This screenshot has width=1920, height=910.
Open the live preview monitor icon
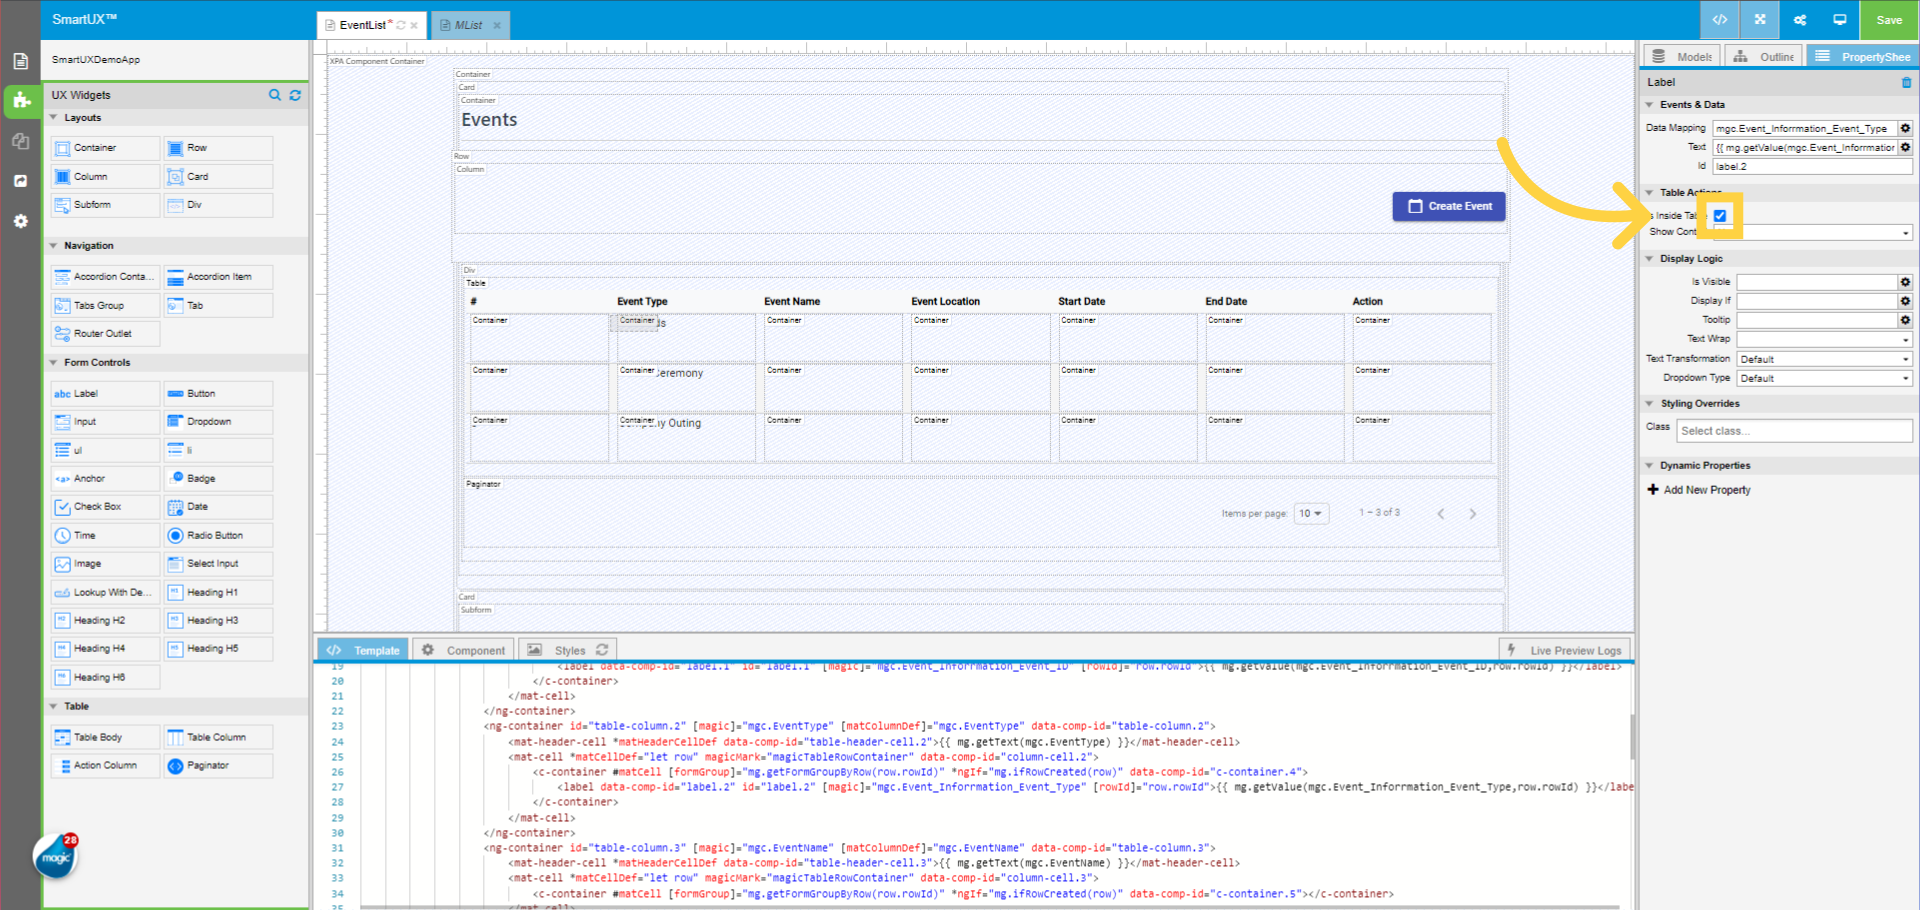click(1841, 19)
